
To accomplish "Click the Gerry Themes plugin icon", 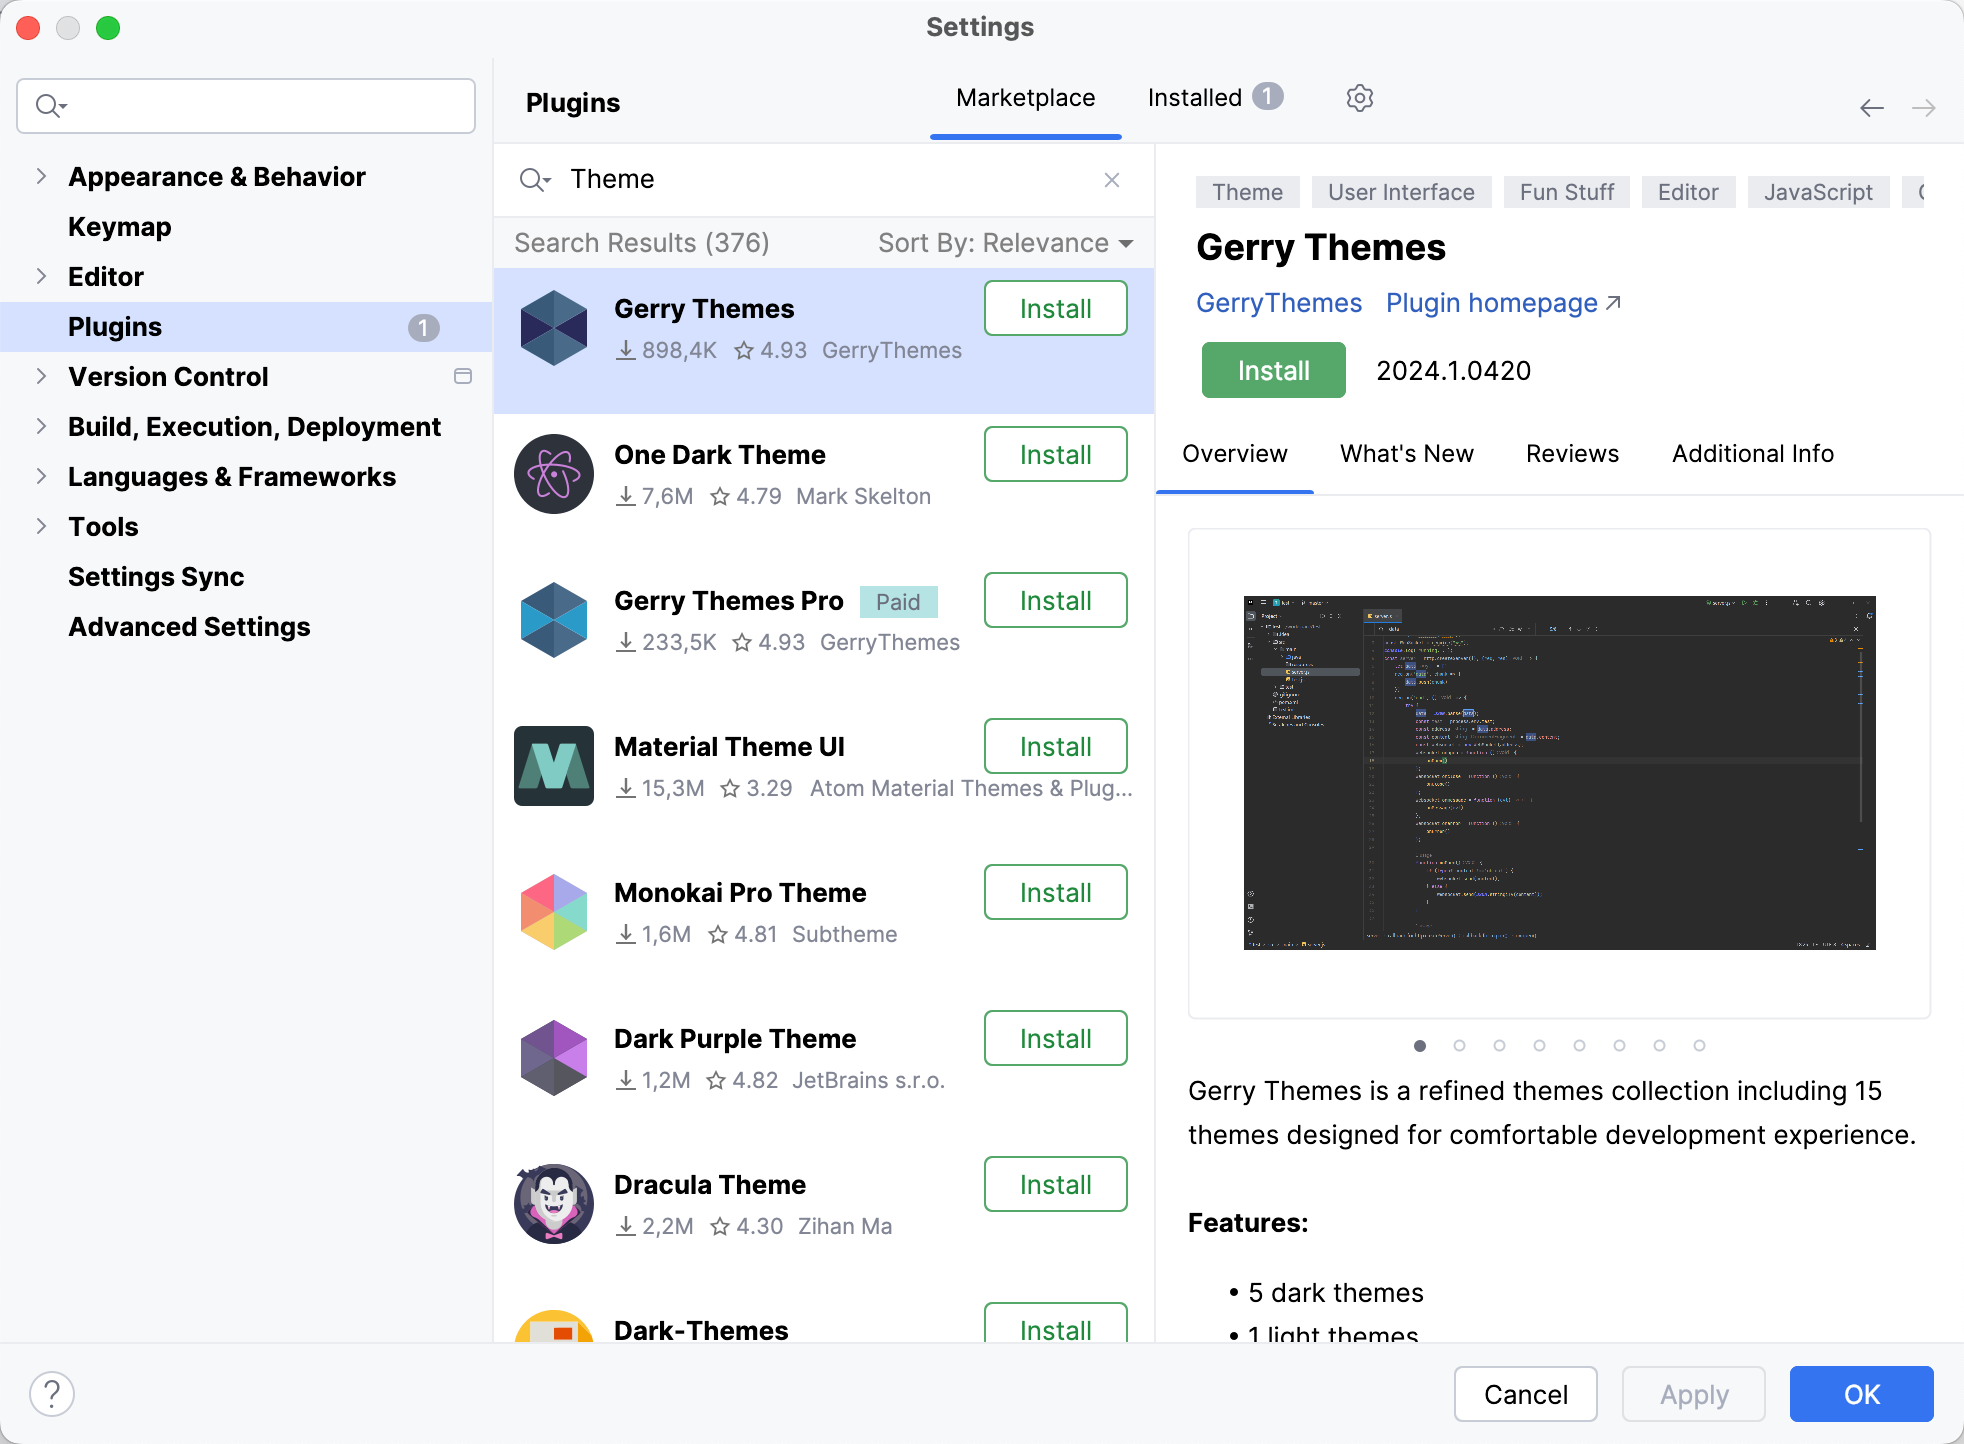I will point(552,328).
